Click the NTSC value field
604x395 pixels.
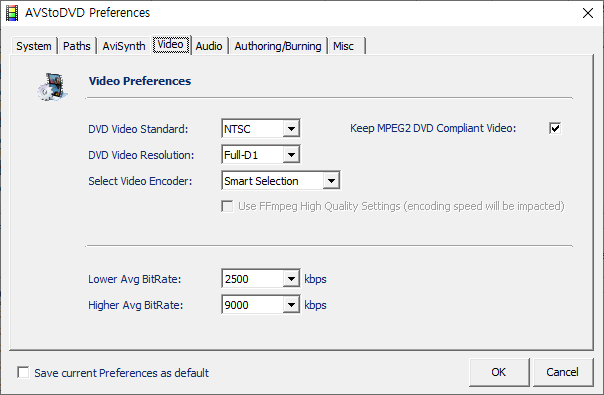[x=253, y=128]
